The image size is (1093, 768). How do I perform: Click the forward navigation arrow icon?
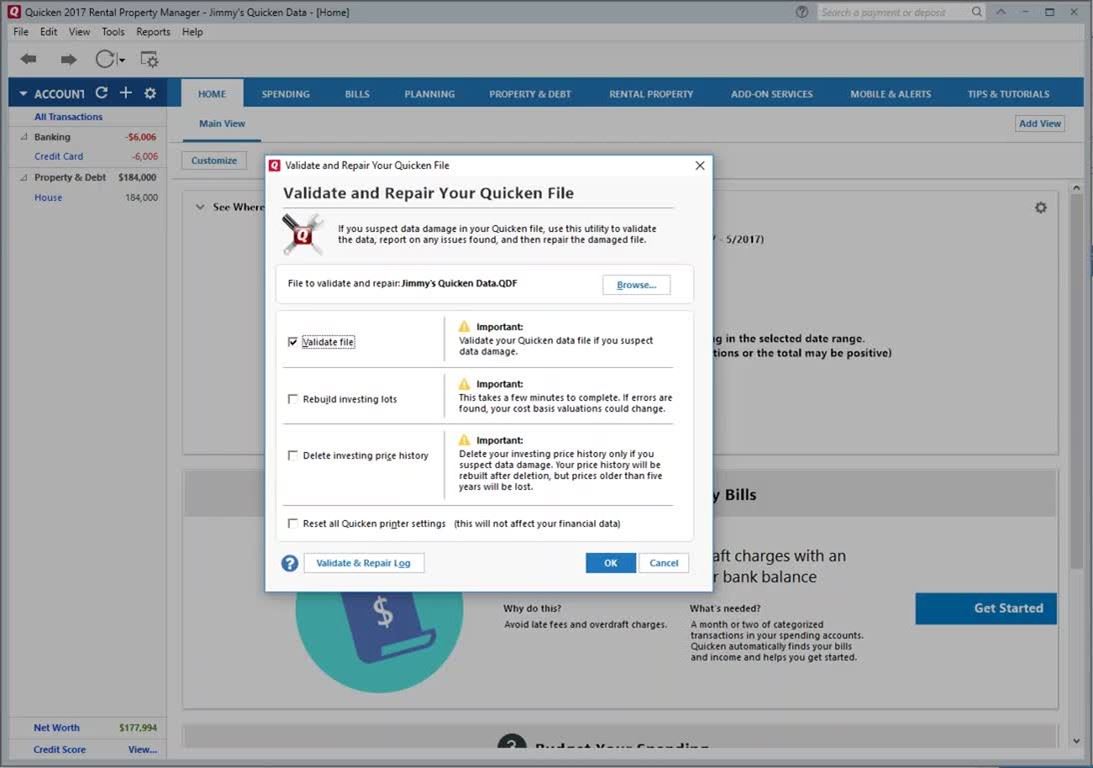[x=68, y=60]
